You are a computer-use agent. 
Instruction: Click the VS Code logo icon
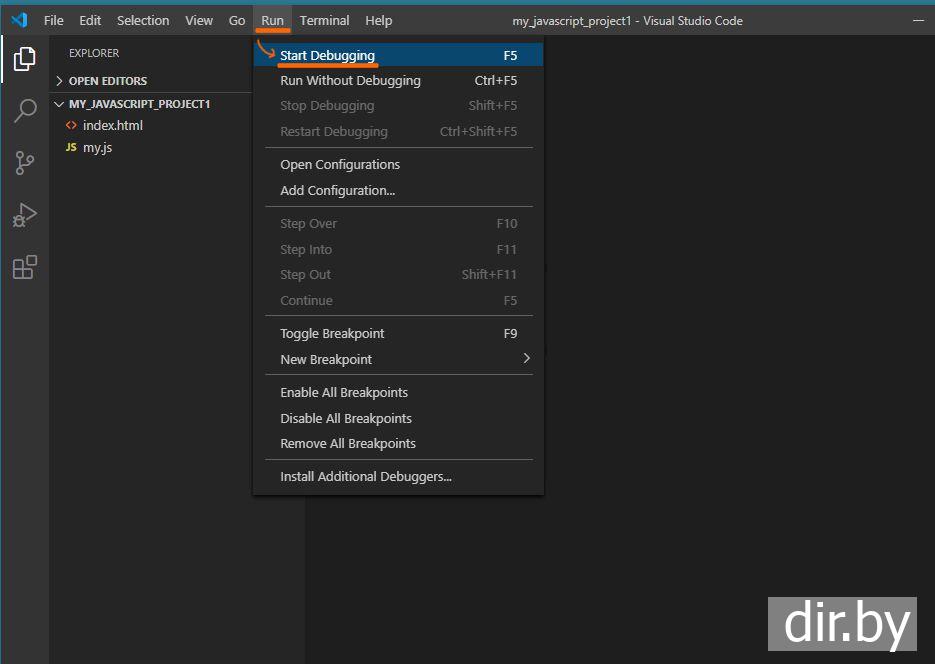pyautogui.click(x=19, y=20)
